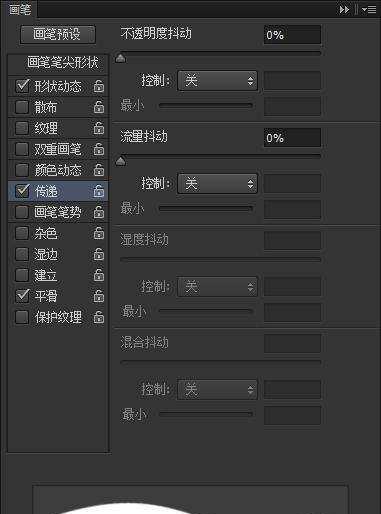Click the lock icon beside 形状动态
Screen dimensions: 381x514
pos(99,86)
